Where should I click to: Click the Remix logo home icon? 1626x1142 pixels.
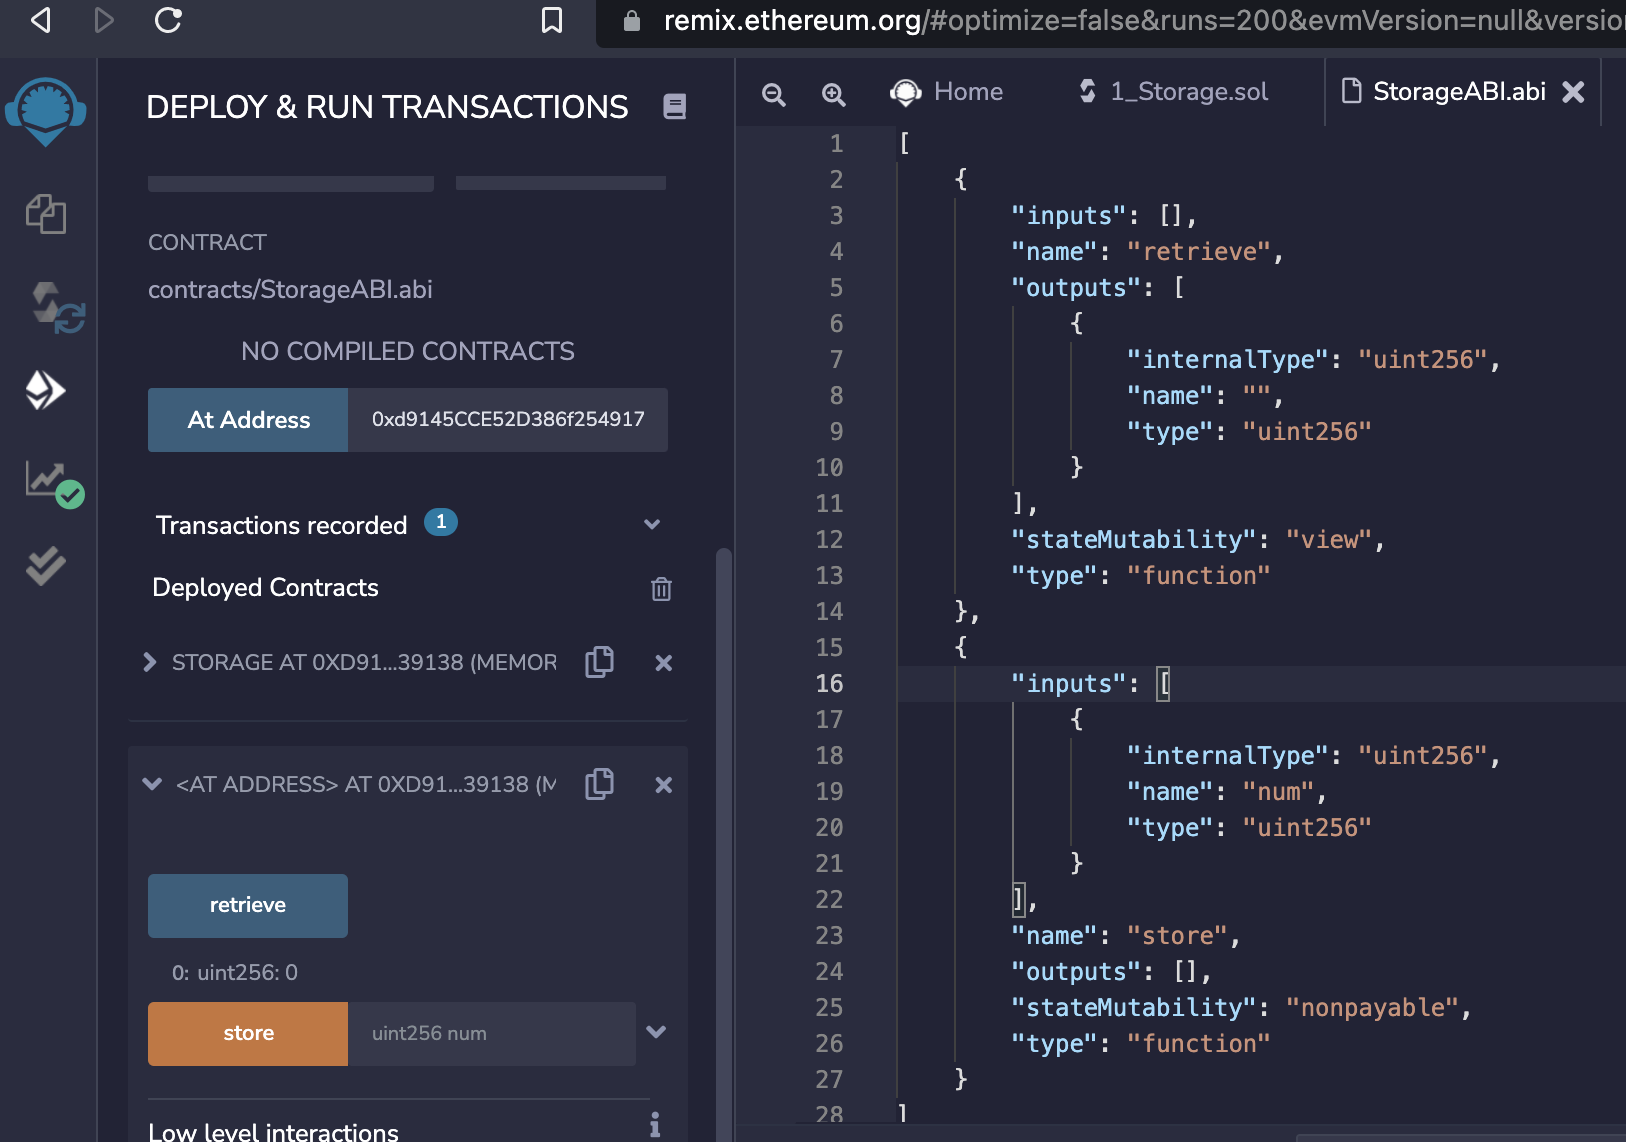(x=48, y=112)
